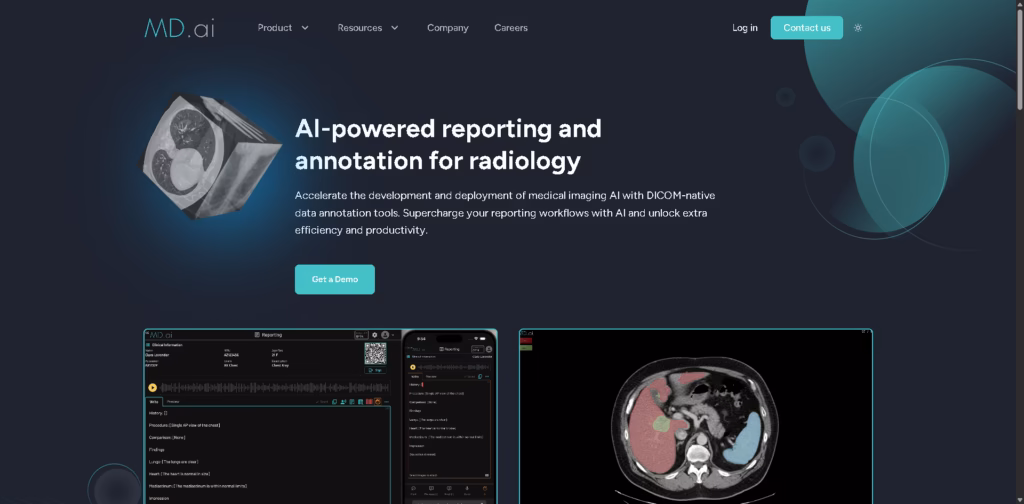
Task: Toggle the light/dark theme sun icon
Action: pyautogui.click(x=858, y=28)
